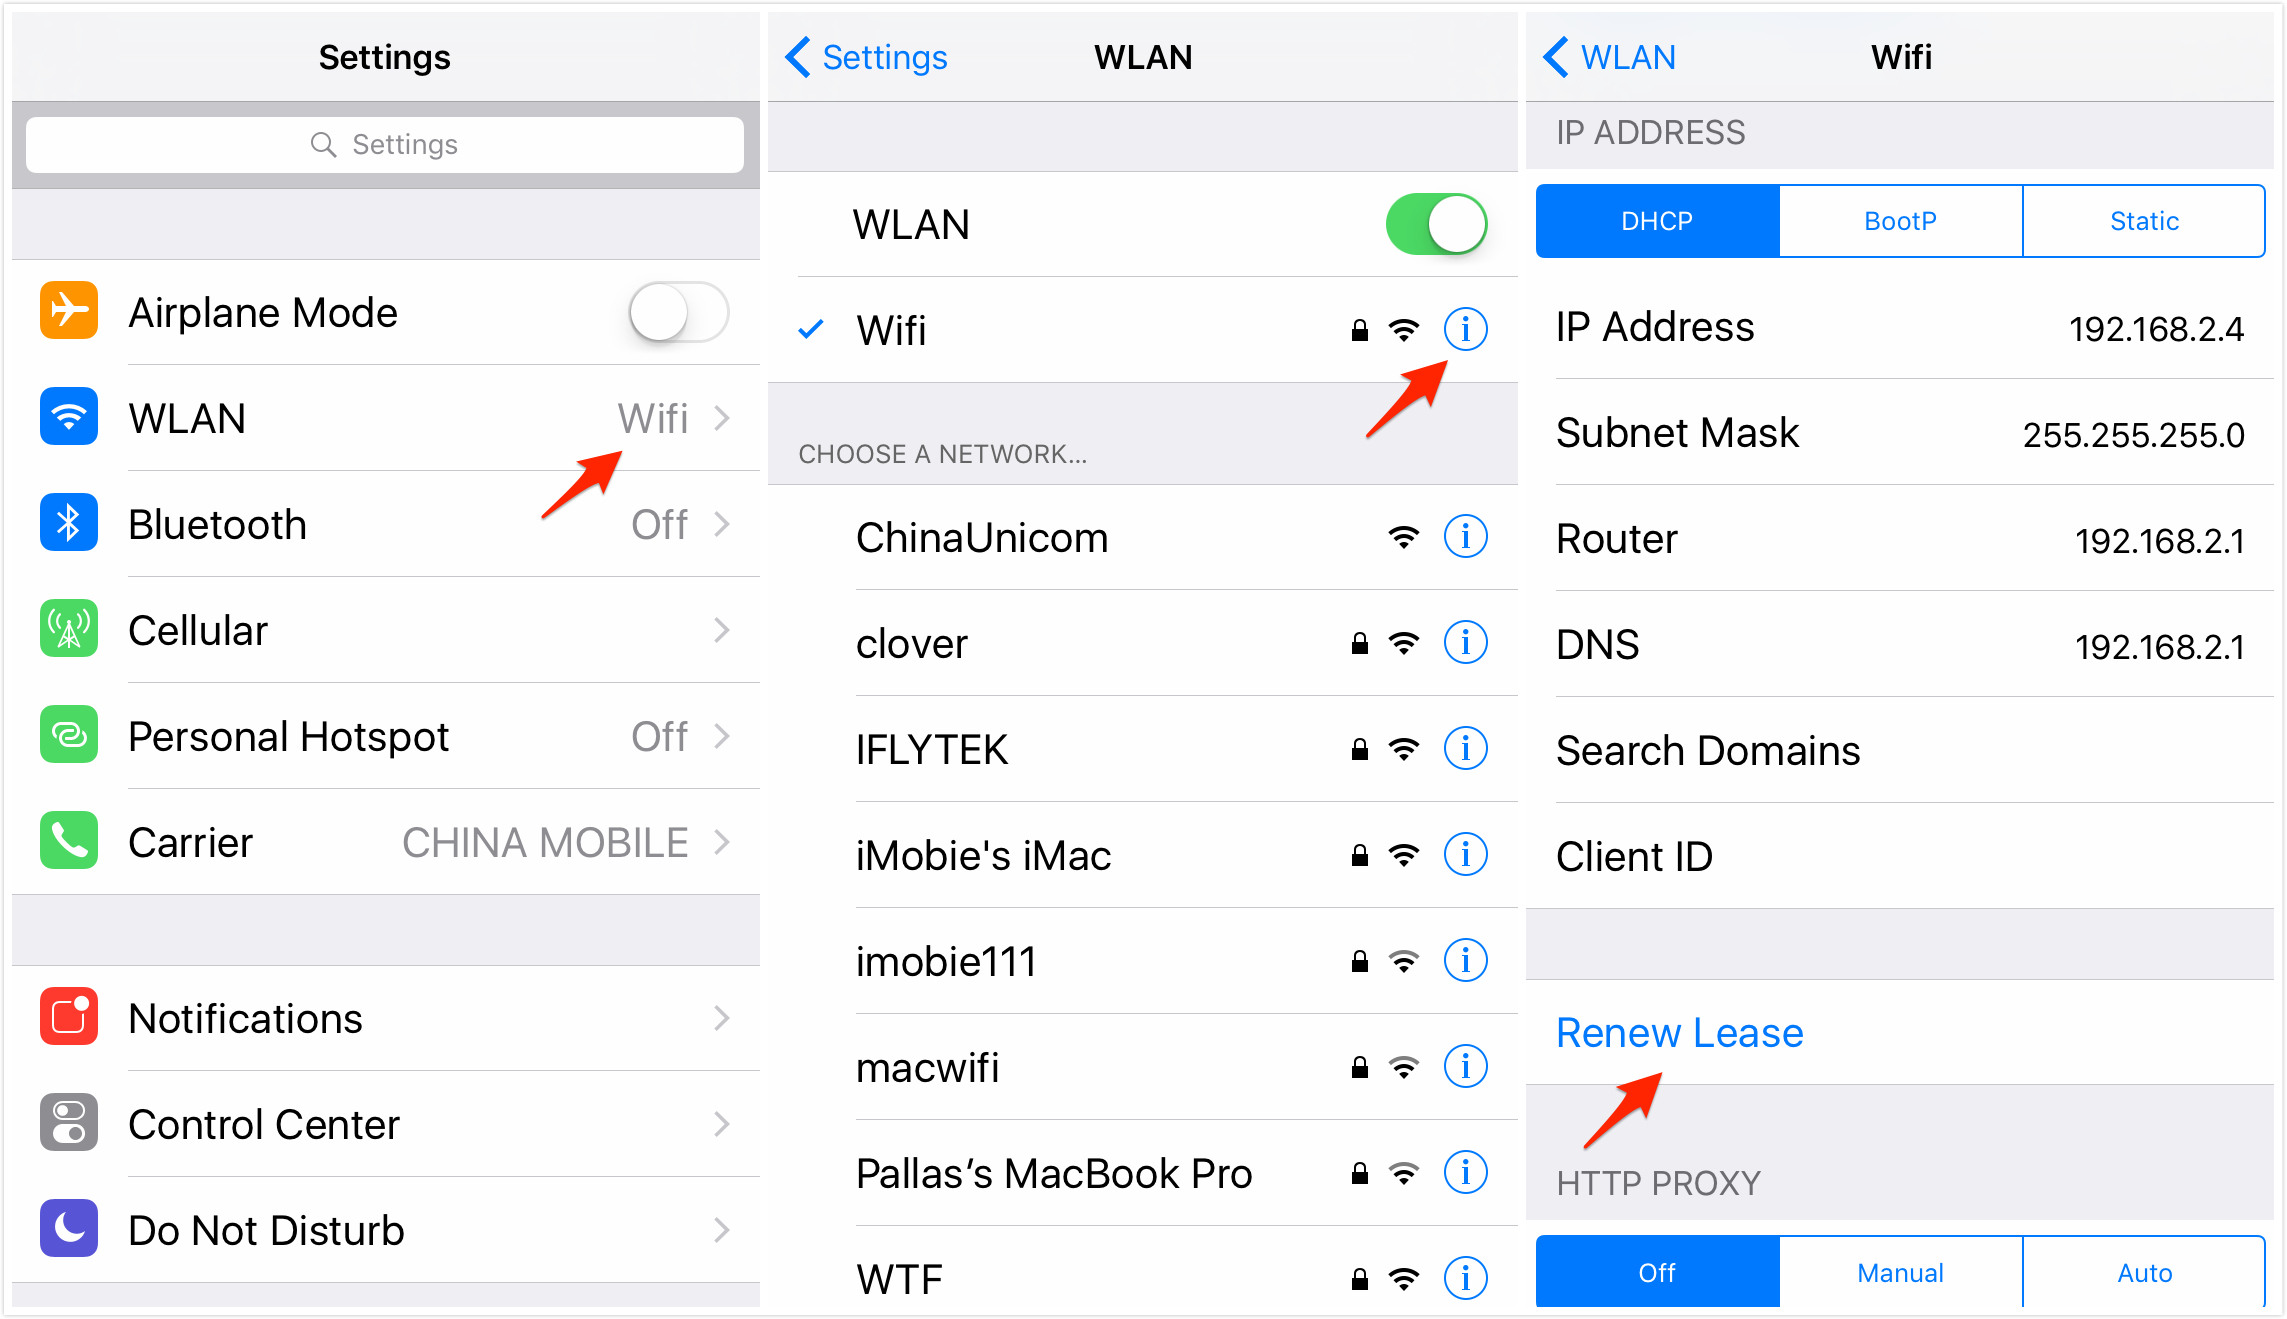Show info for the ChinaUnicom network
The image size is (2287, 1319).
pos(1465,537)
